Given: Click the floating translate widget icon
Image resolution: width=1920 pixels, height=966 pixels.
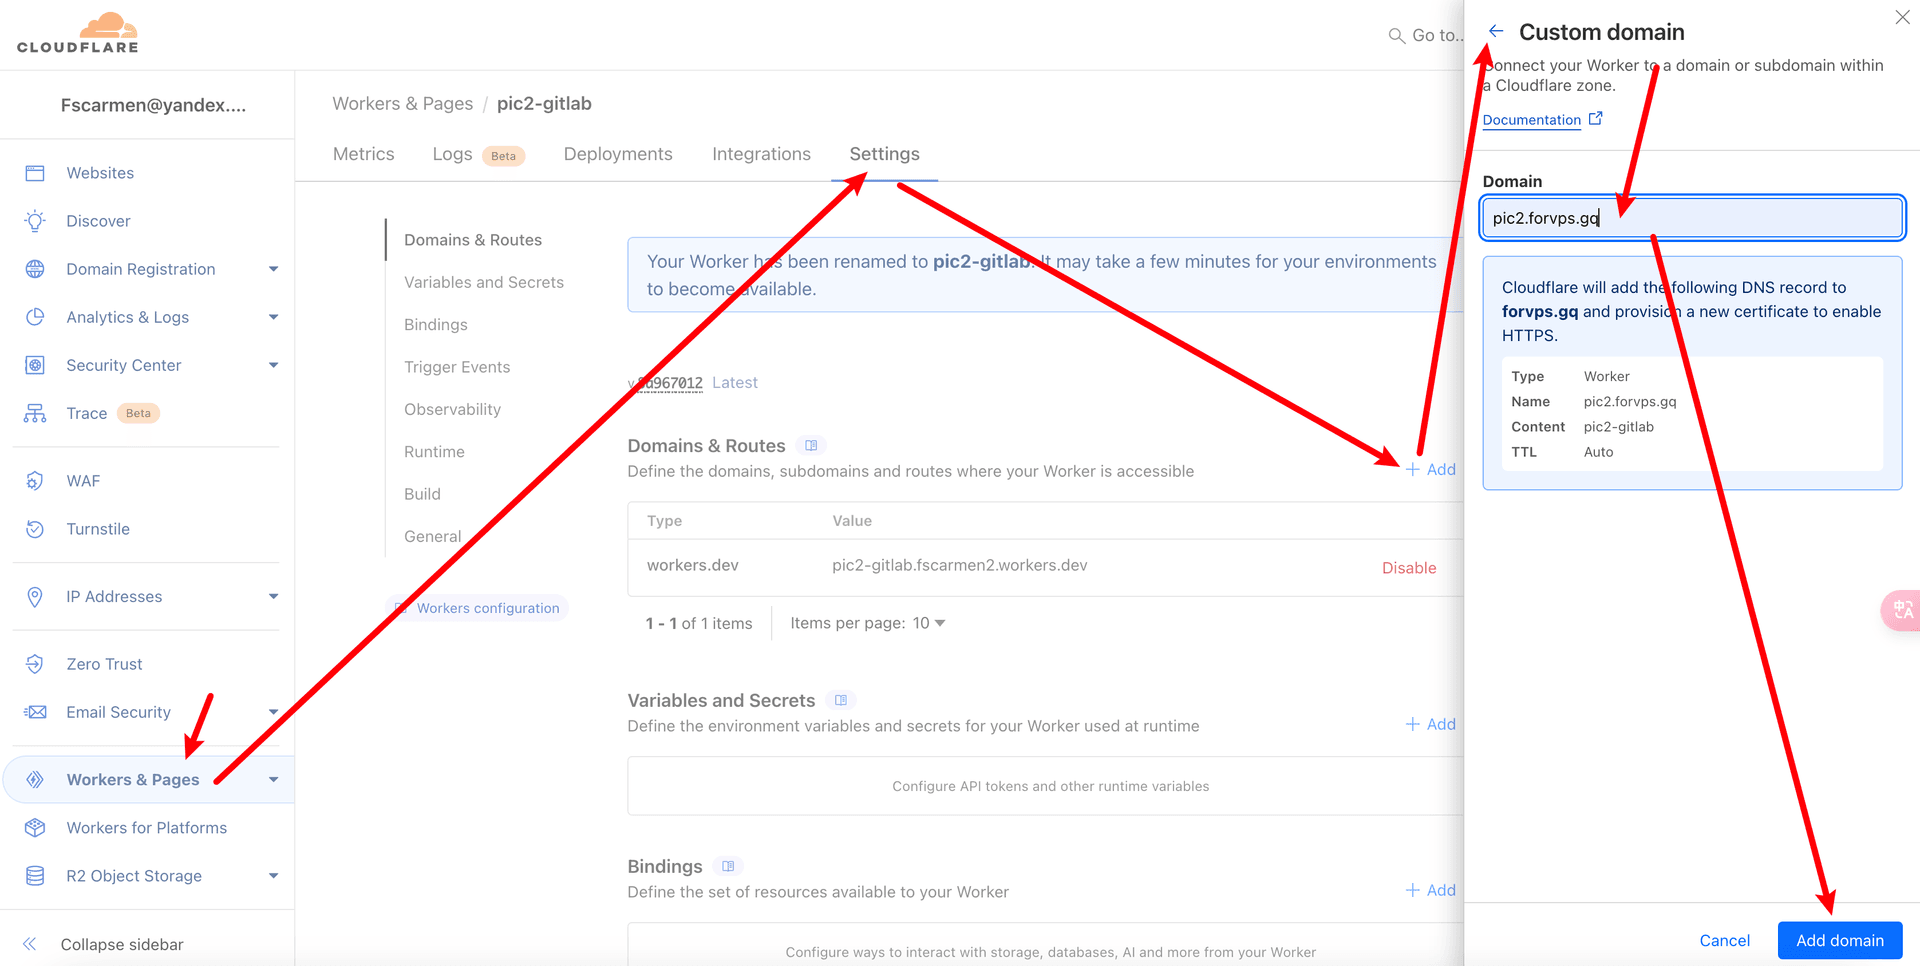Looking at the screenshot, I should tap(1901, 610).
